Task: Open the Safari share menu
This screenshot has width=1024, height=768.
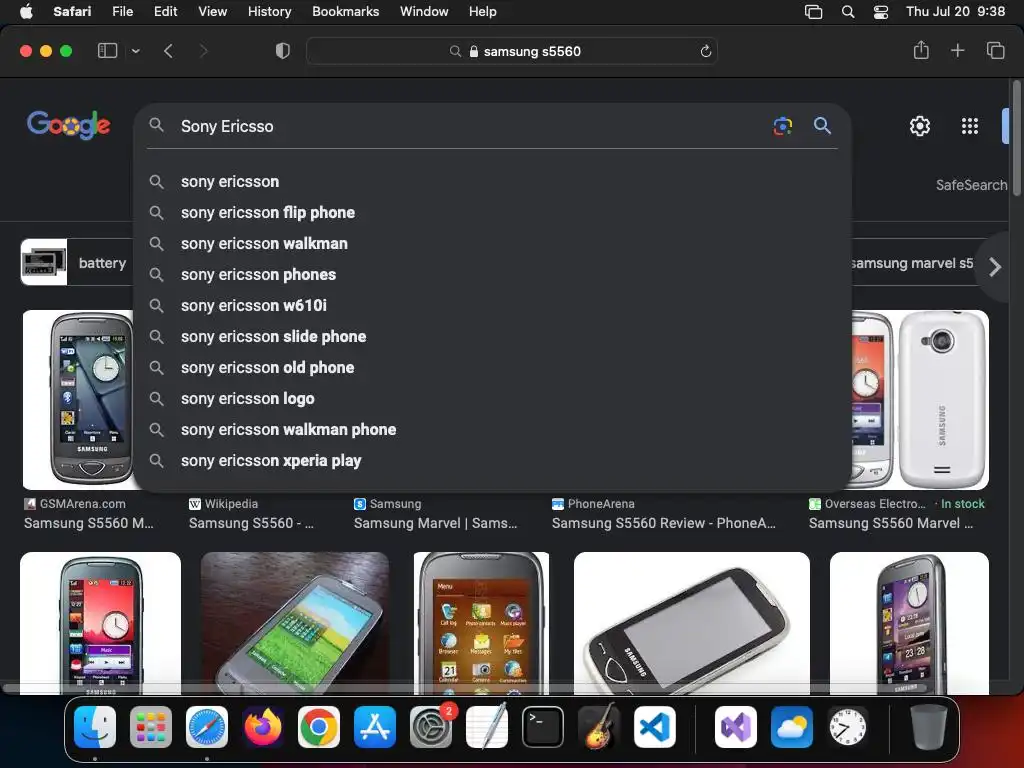Action: click(921, 50)
